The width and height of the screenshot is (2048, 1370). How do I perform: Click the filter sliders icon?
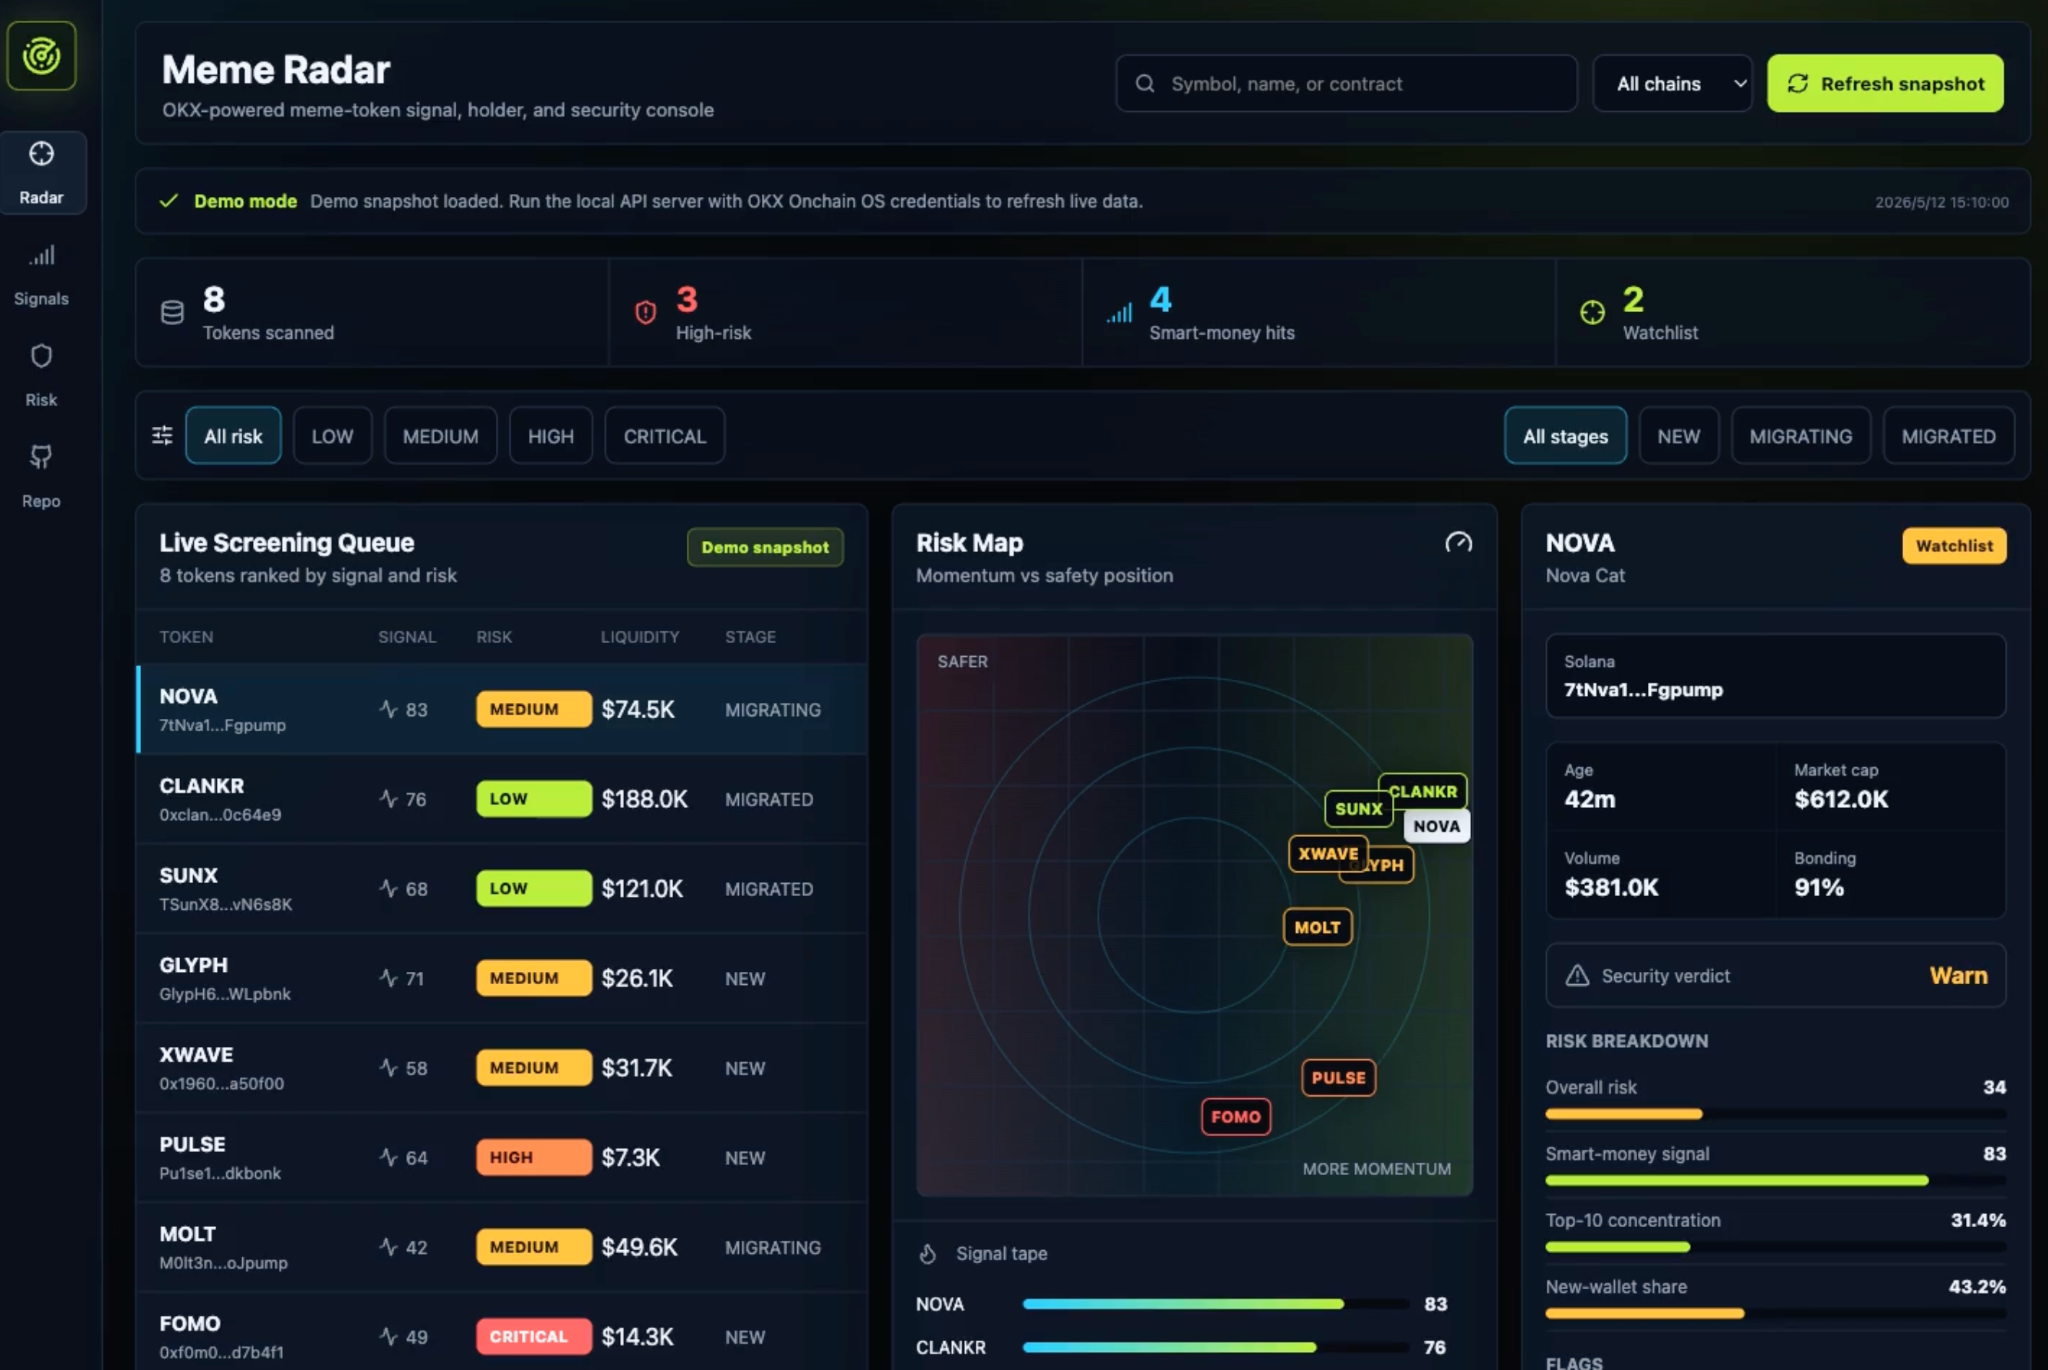click(162, 436)
